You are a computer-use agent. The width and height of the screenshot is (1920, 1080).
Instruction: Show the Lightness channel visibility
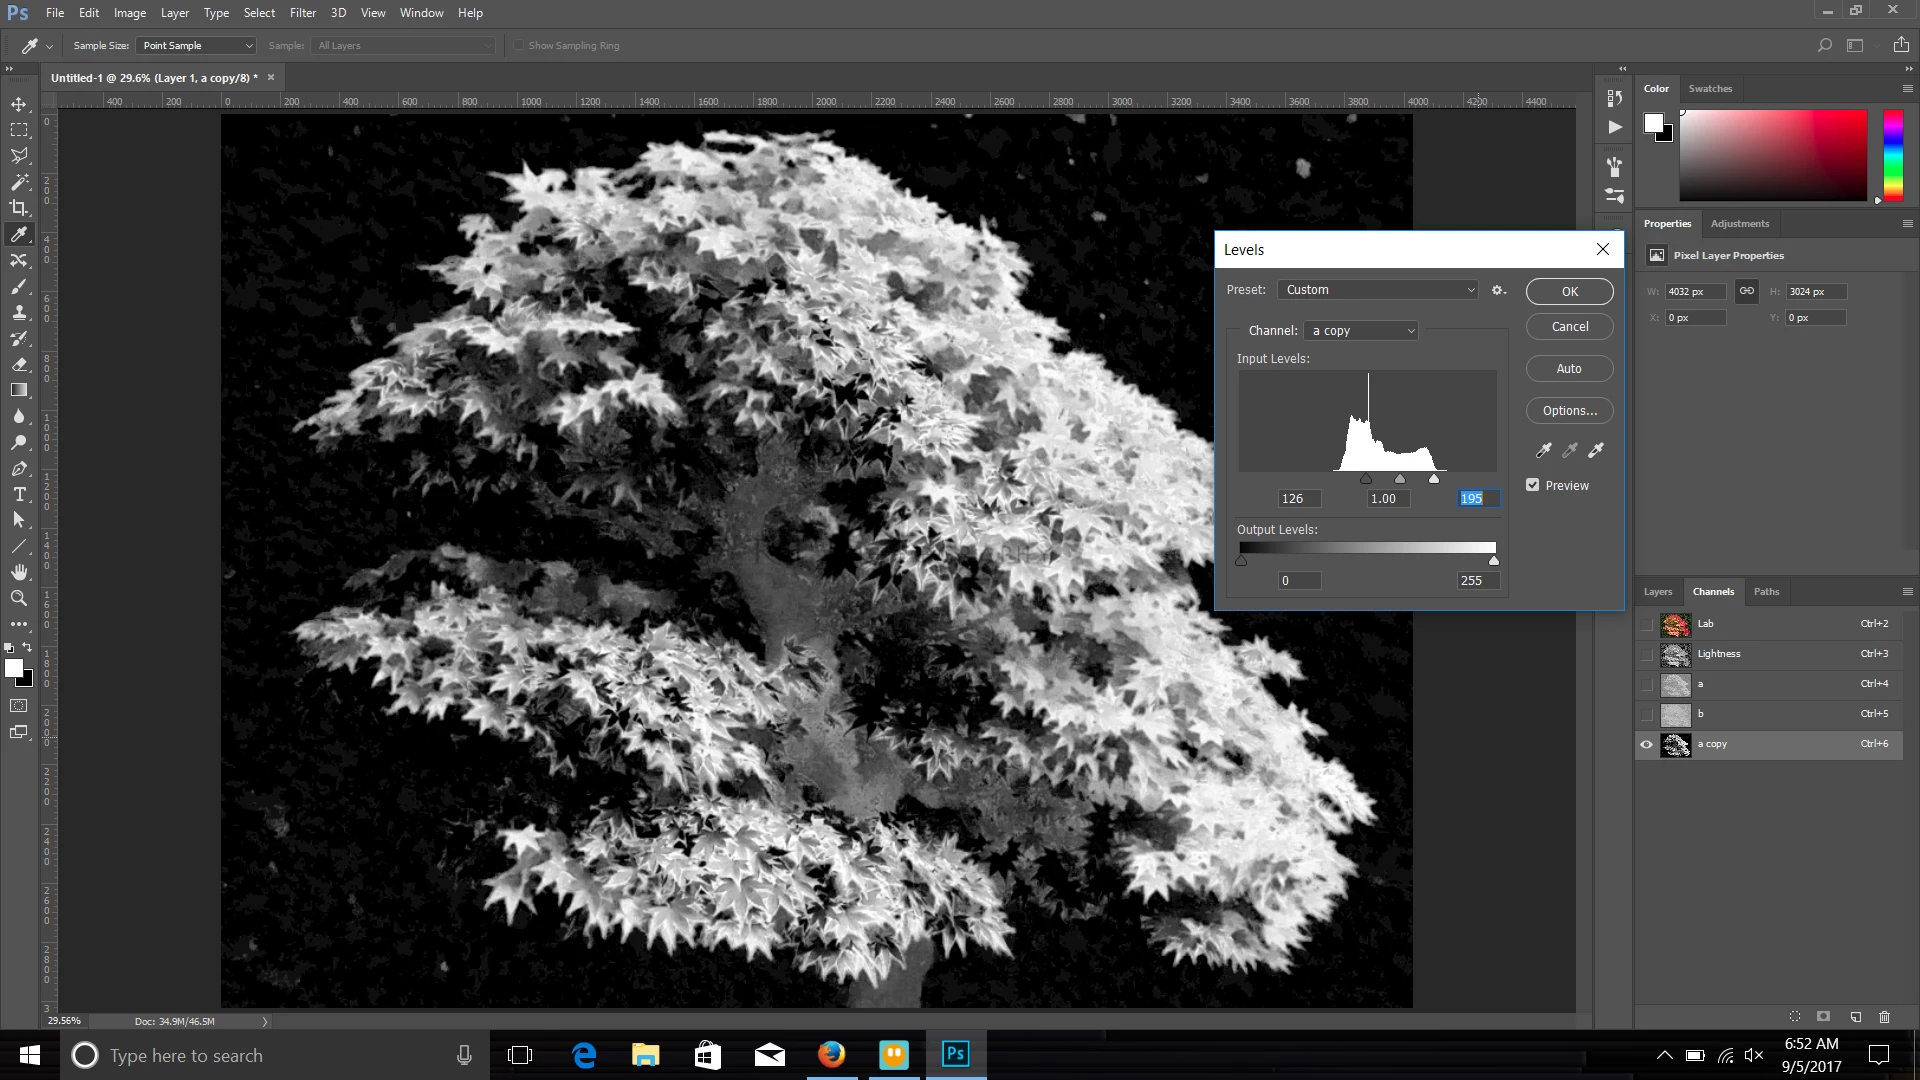[x=1646, y=654]
